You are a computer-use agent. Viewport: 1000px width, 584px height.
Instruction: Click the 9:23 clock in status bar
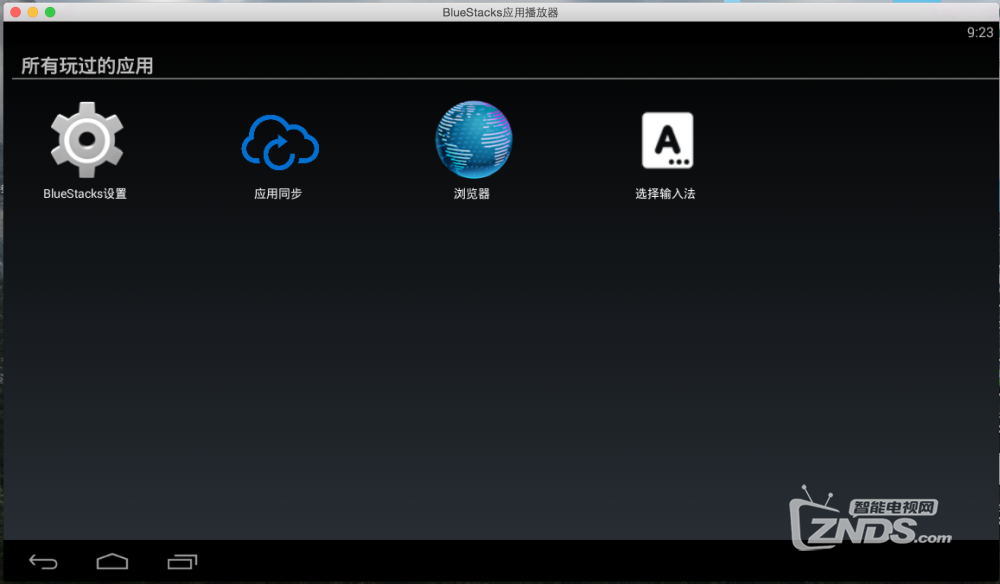tap(980, 33)
